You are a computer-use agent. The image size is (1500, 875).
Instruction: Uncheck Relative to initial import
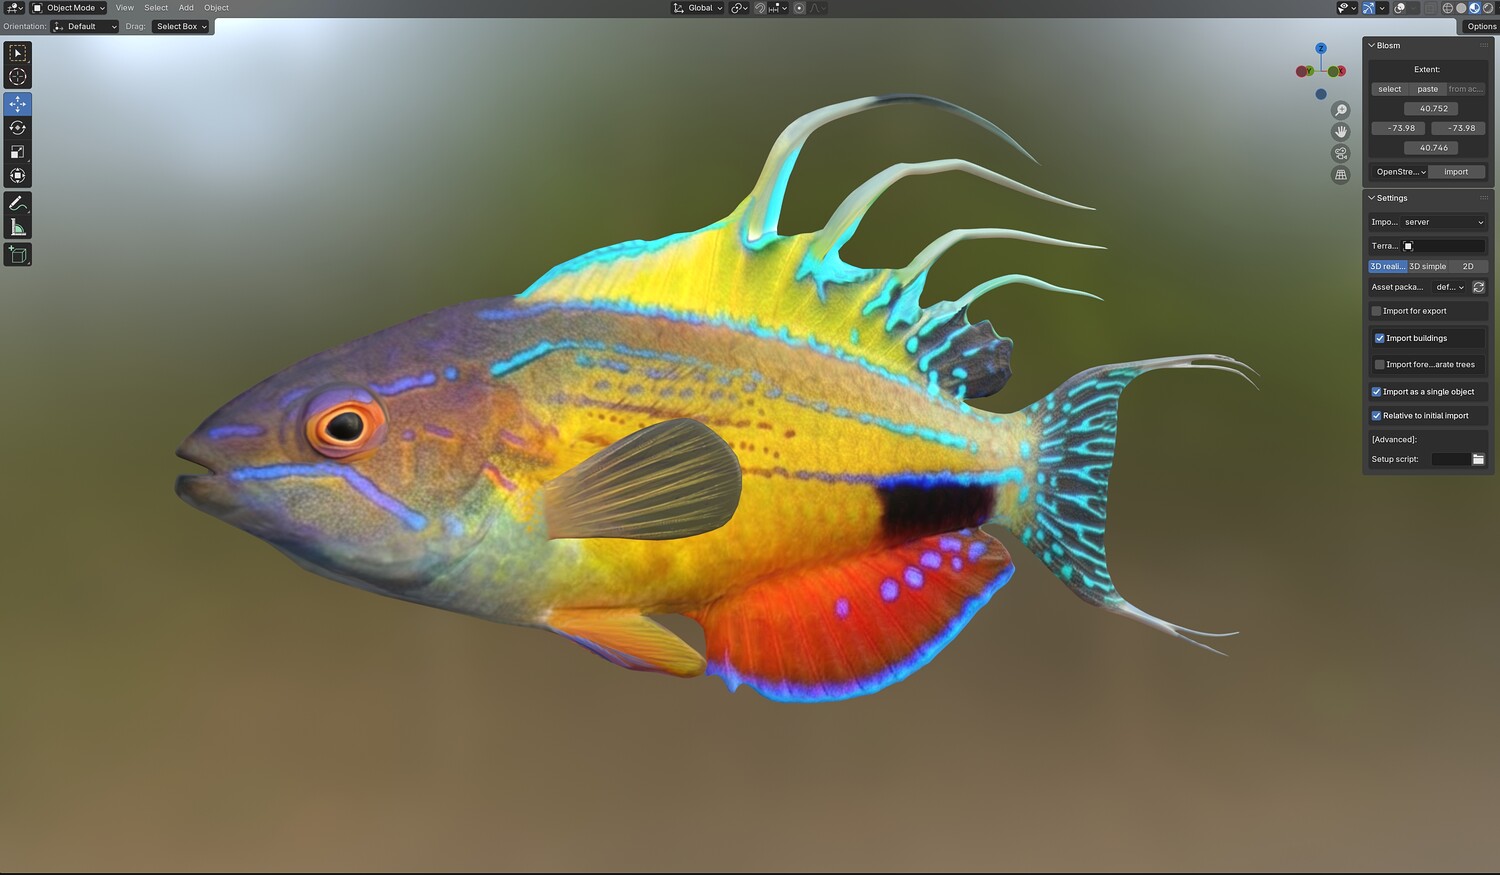(1376, 416)
